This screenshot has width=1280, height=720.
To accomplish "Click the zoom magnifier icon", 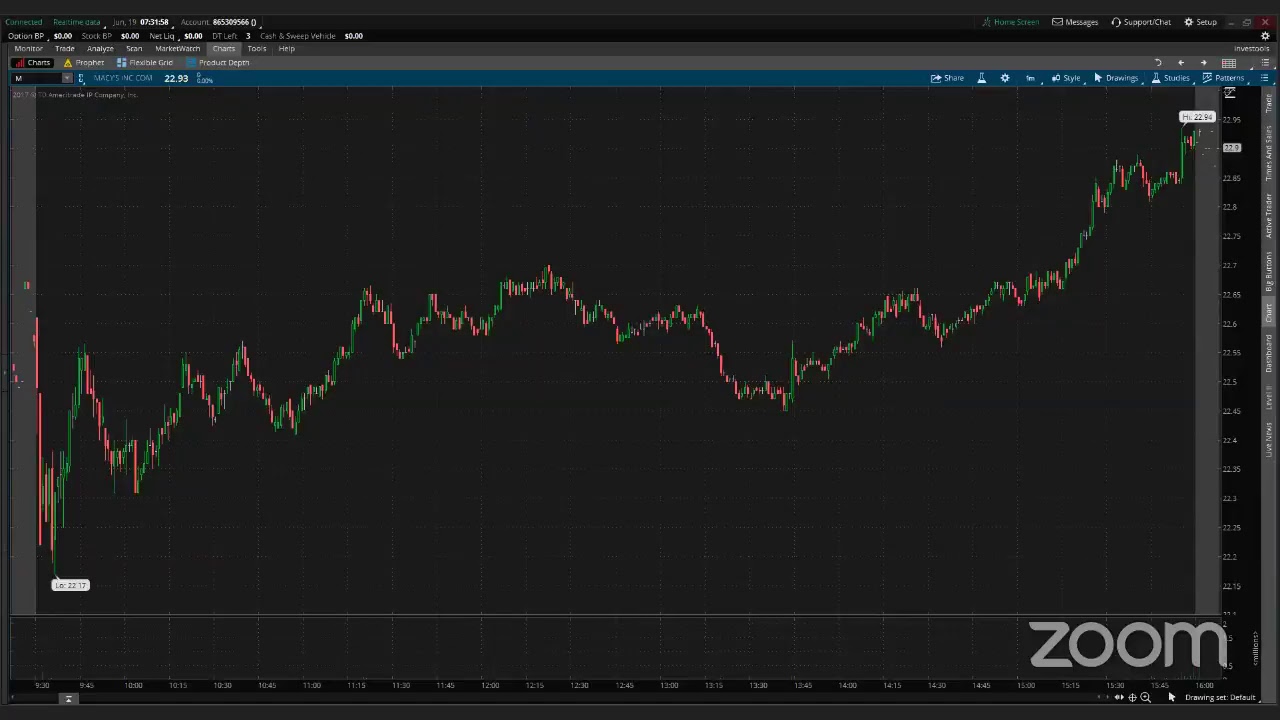I will pos(1146,698).
